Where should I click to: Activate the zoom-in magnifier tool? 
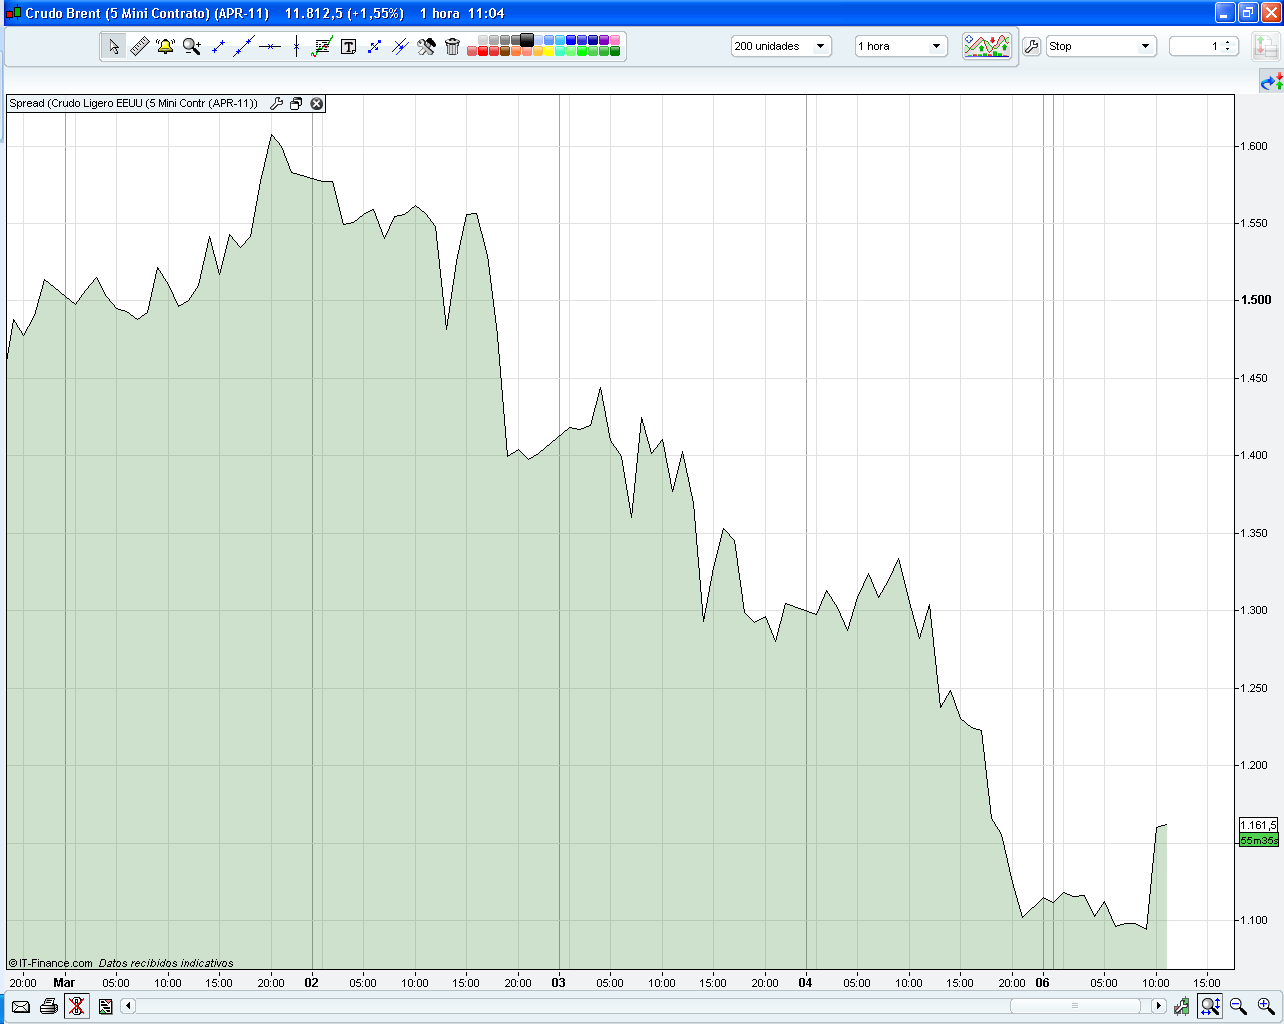192,45
